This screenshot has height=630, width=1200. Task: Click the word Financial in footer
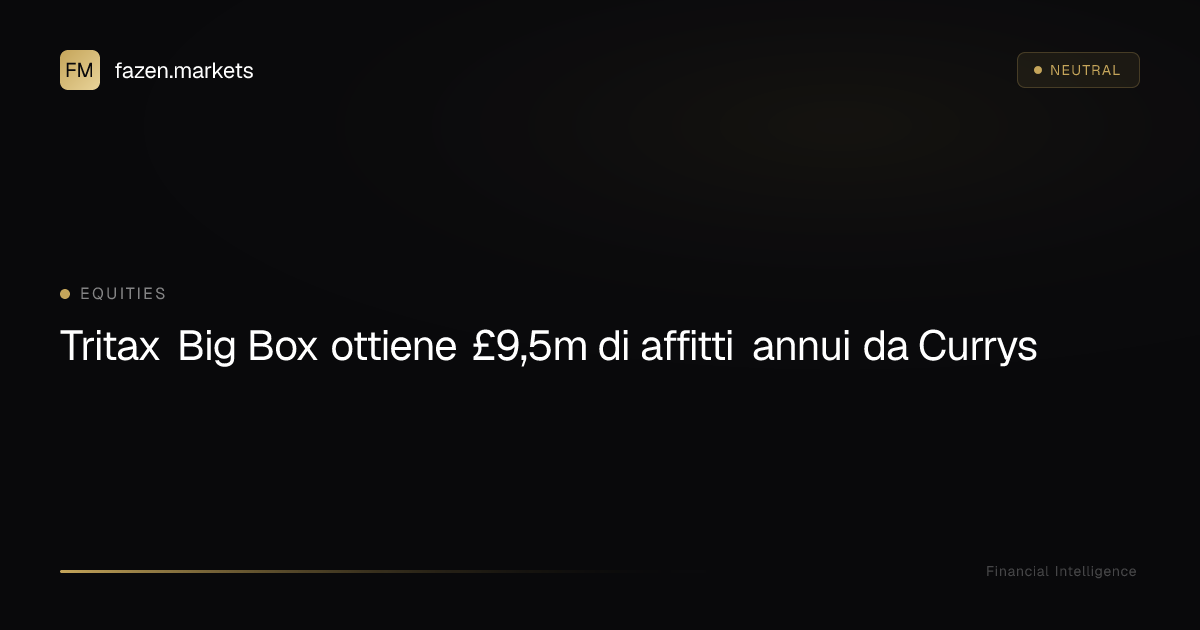click(x=1017, y=572)
